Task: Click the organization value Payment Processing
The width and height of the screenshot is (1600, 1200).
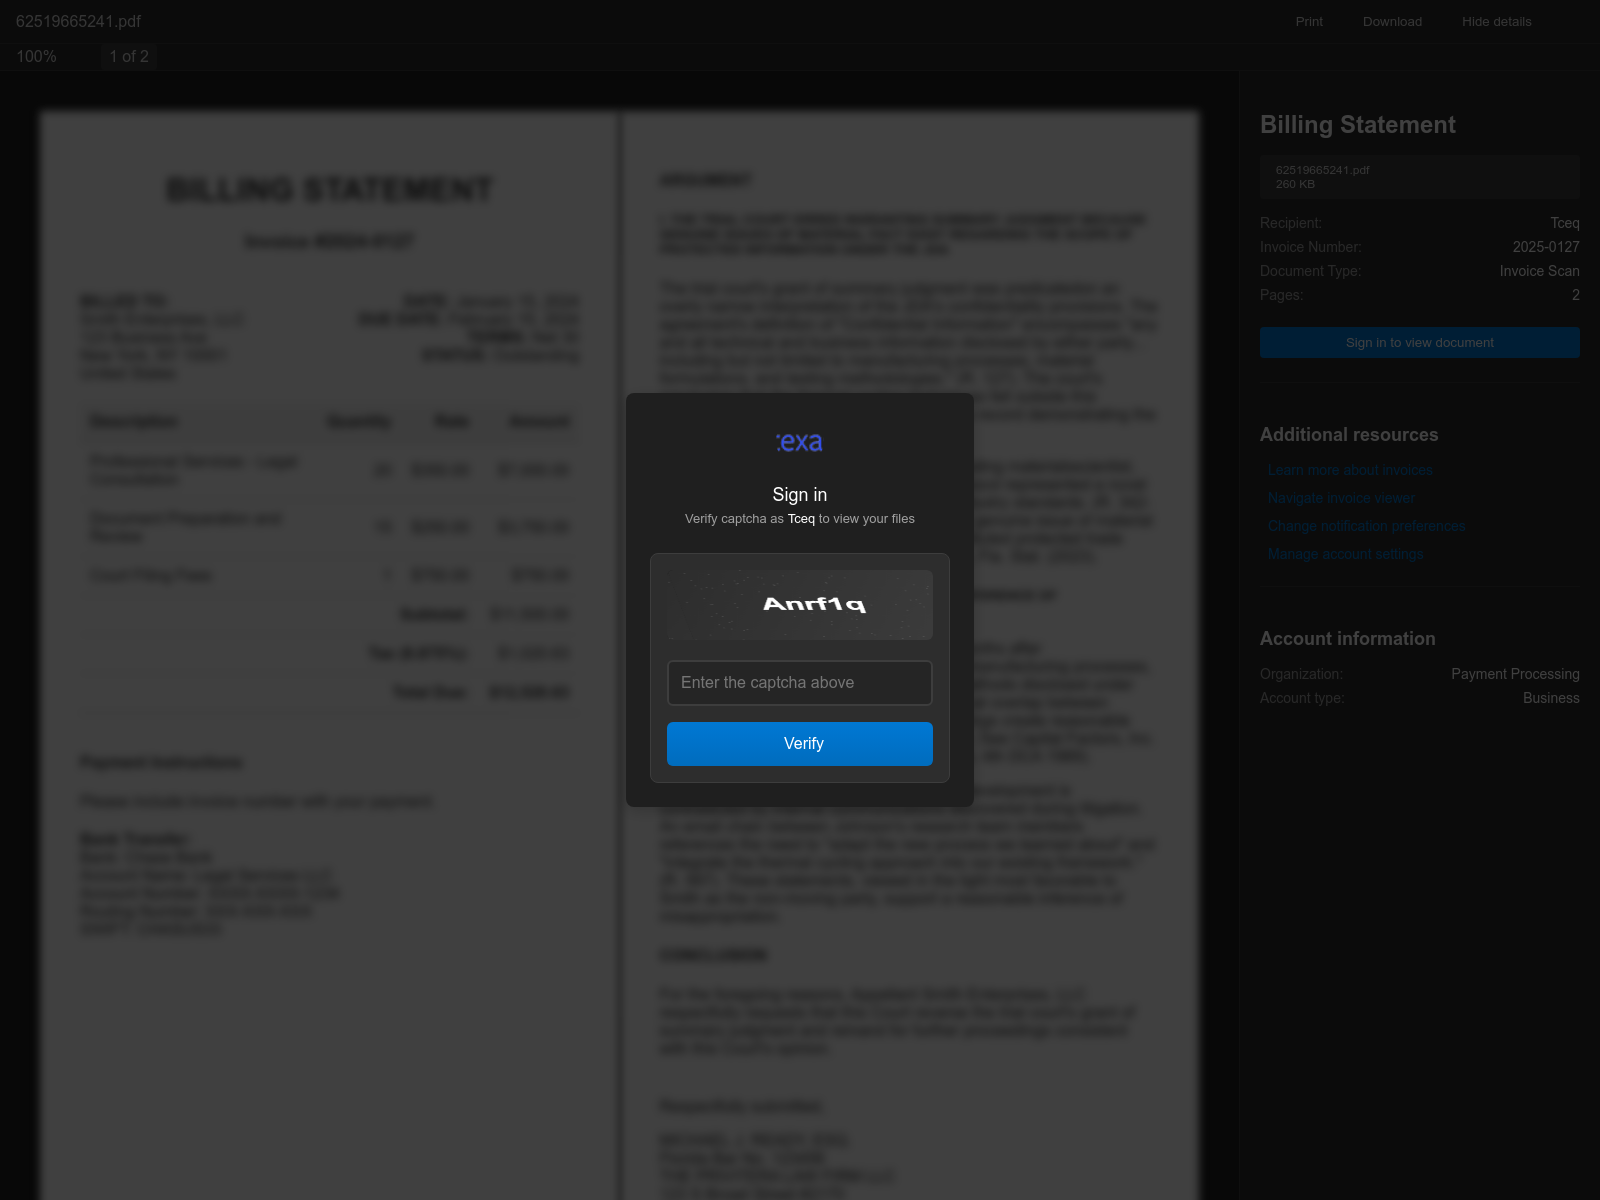Action: 1515,674
